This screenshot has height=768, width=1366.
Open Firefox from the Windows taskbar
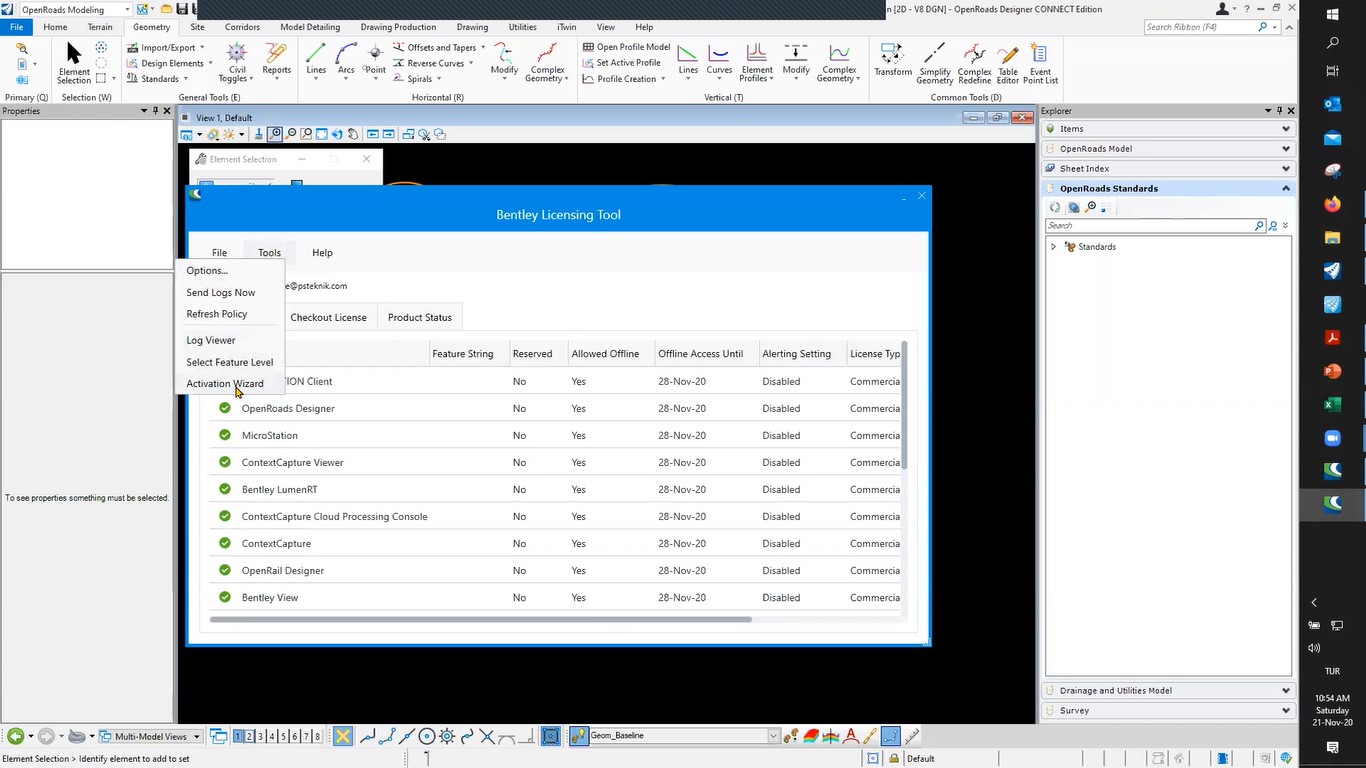click(1332, 204)
